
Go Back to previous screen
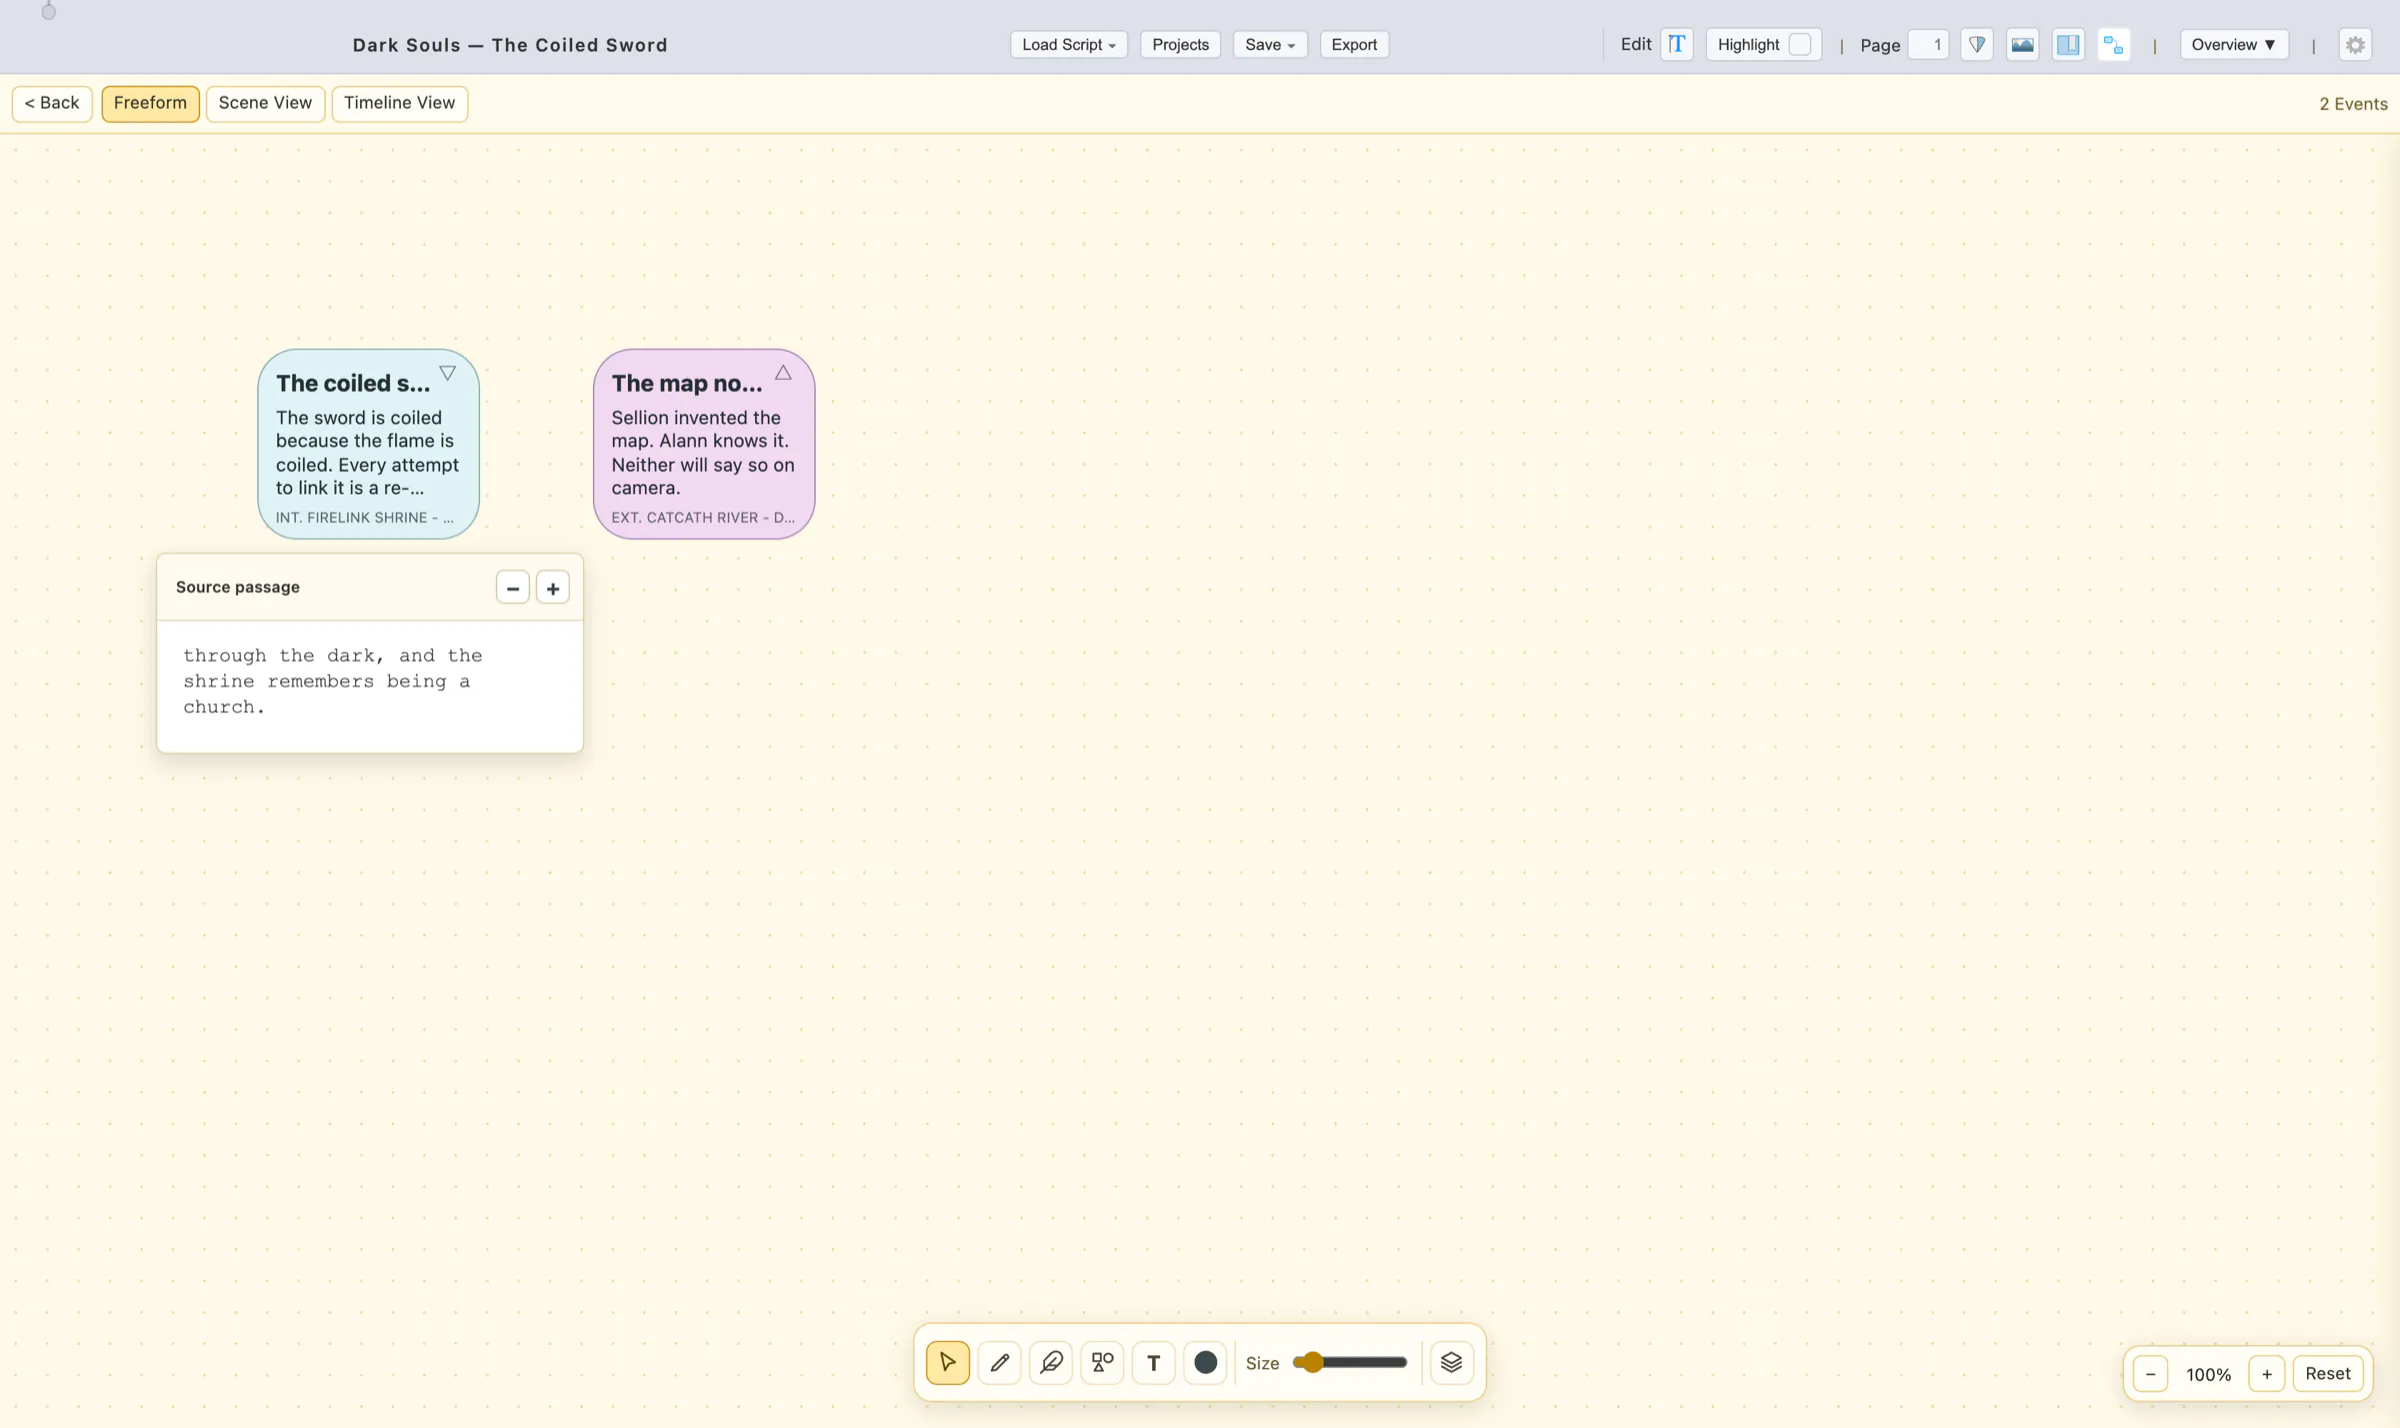click(52, 103)
